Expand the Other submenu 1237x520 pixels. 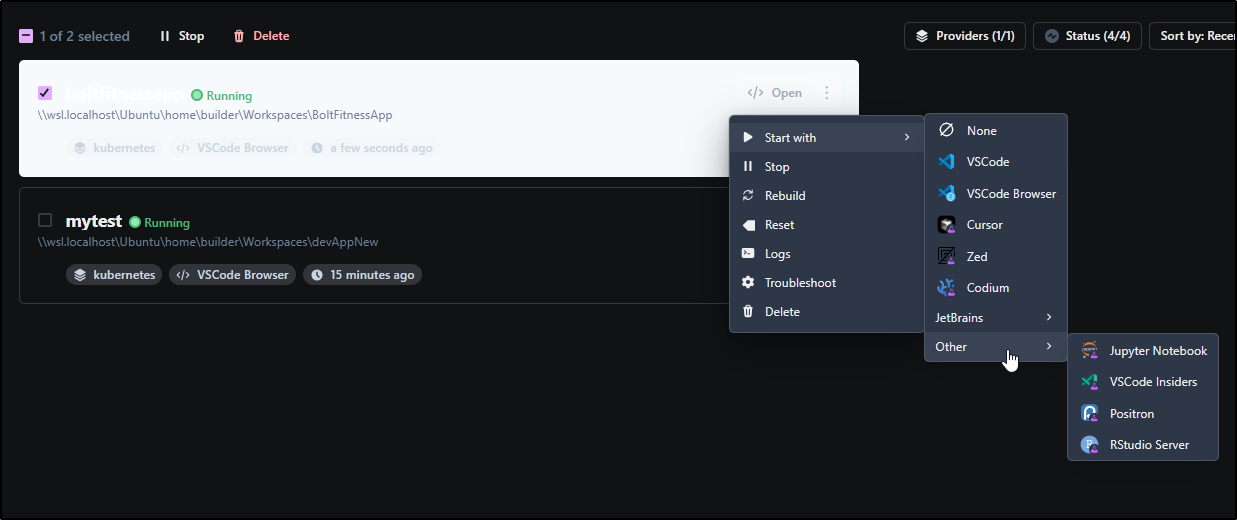click(x=995, y=347)
